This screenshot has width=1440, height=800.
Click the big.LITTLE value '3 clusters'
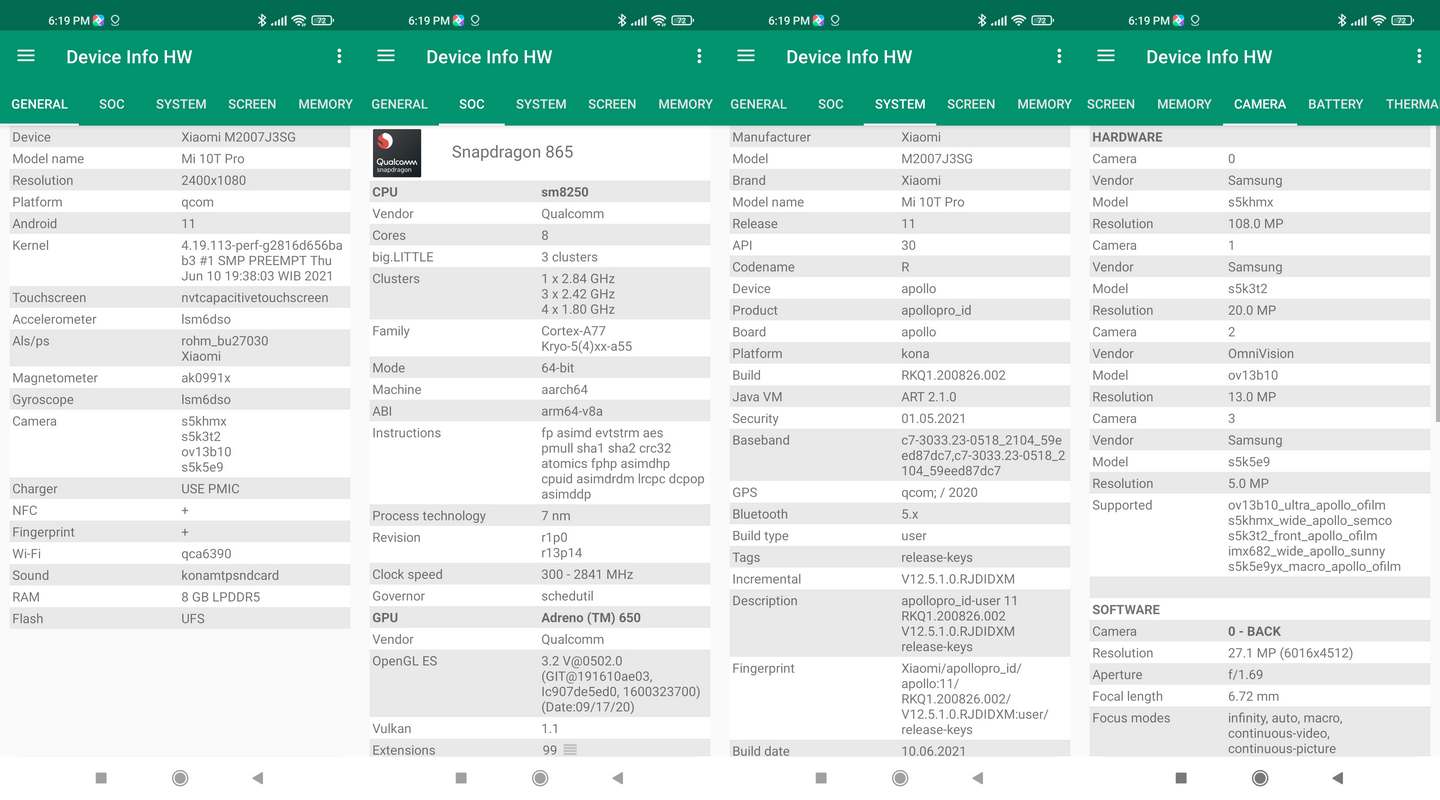pos(569,257)
